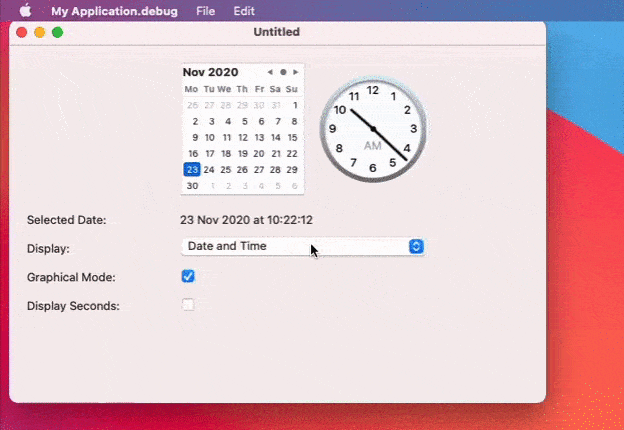
Task: Pick November 12 in the calendar
Action: (243, 138)
